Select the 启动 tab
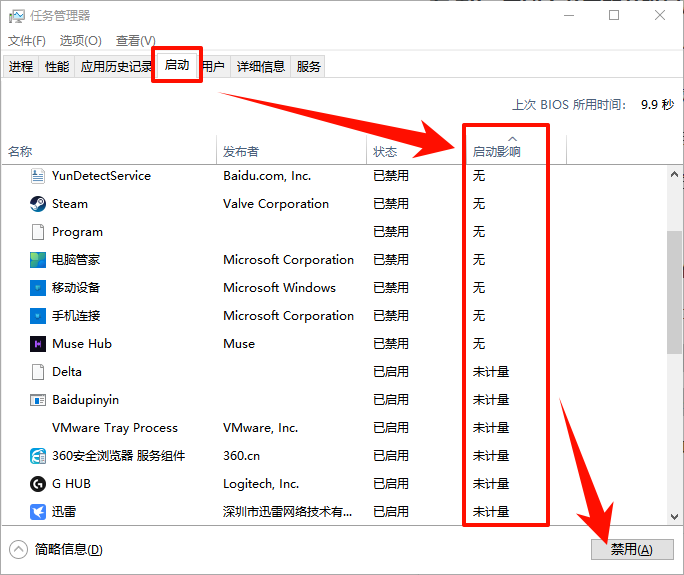The height and width of the screenshot is (575, 684). pos(177,65)
